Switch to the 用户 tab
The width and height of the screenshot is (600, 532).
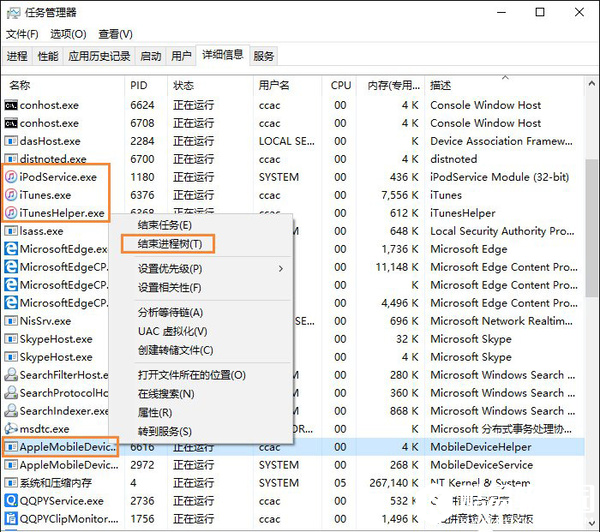[x=181, y=56]
